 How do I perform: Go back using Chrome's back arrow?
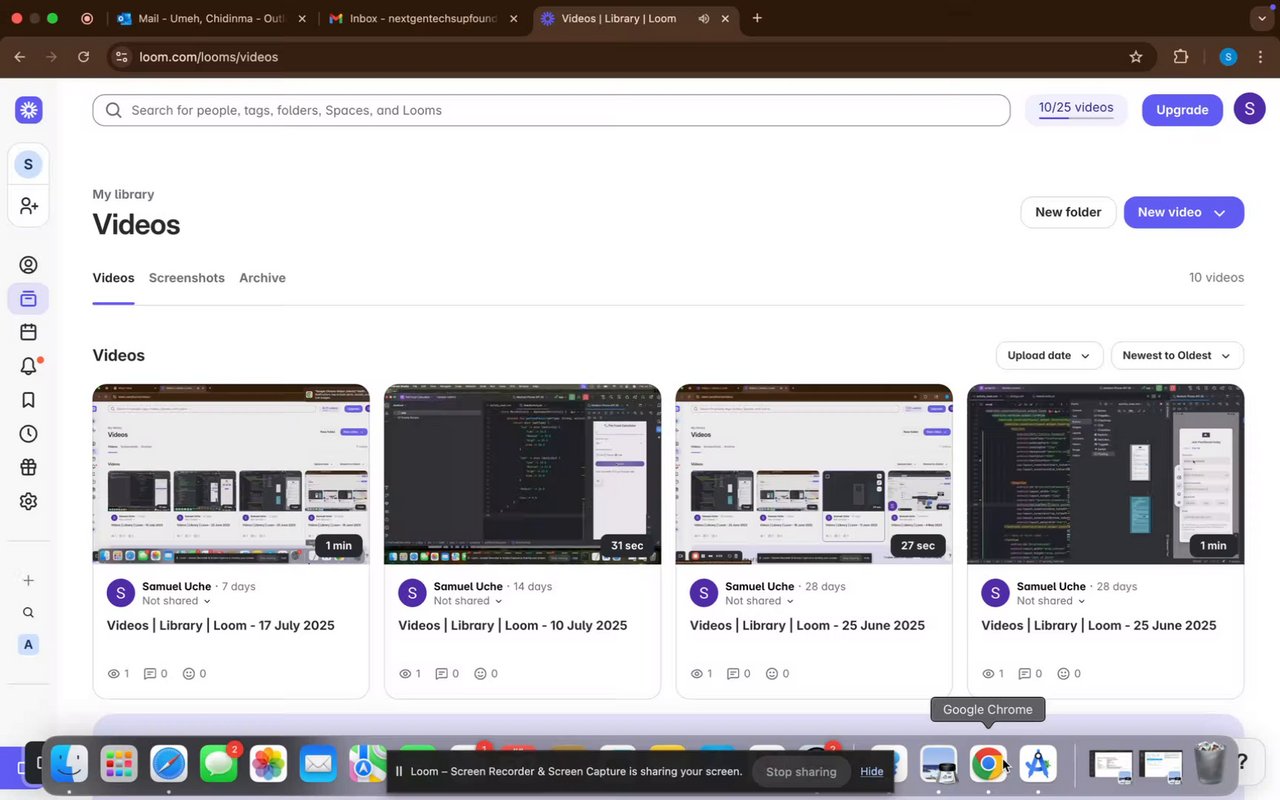click(x=20, y=57)
